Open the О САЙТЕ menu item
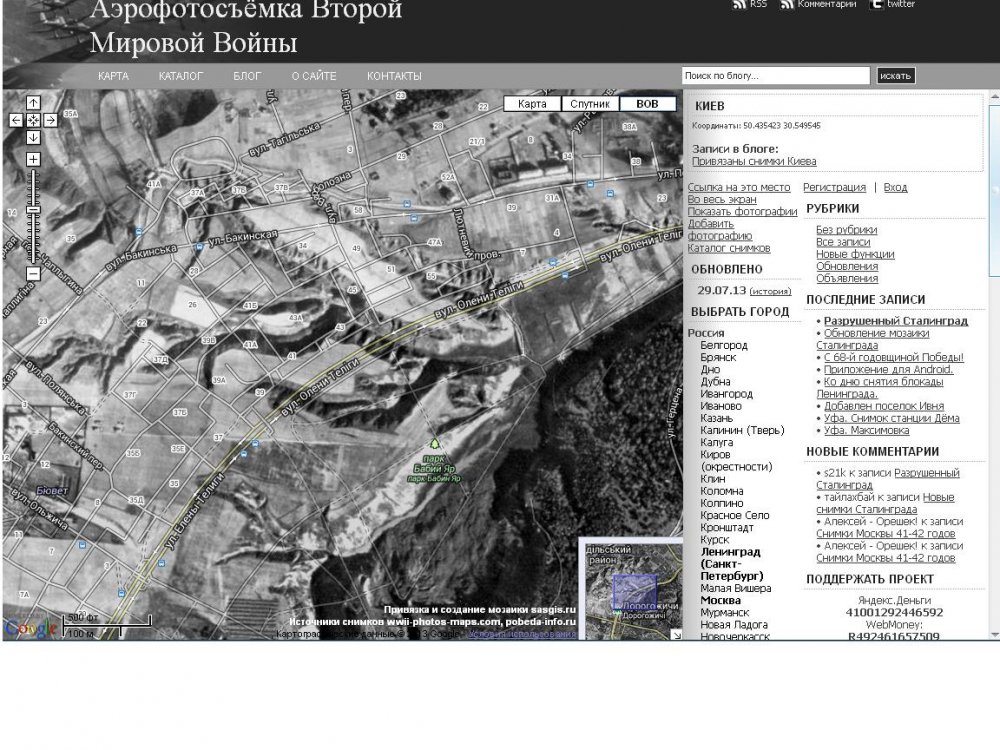The image size is (1000, 750). (x=314, y=76)
